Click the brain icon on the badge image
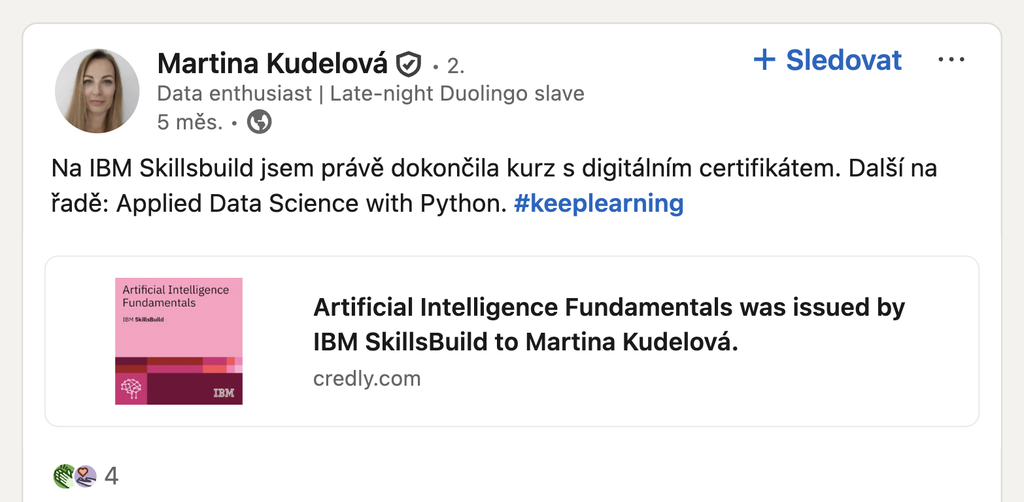The image size is (1024, 502). (x=132, y=389)
